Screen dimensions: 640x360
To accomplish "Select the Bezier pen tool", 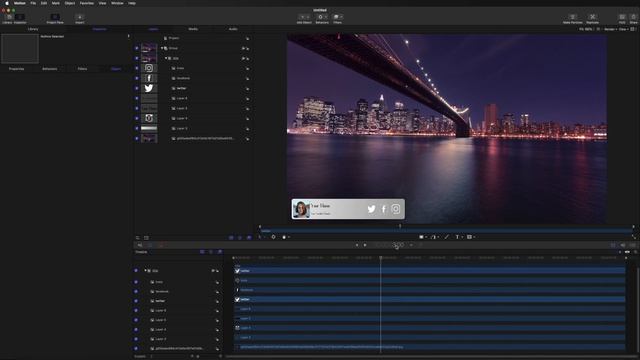I will (433, 237).
